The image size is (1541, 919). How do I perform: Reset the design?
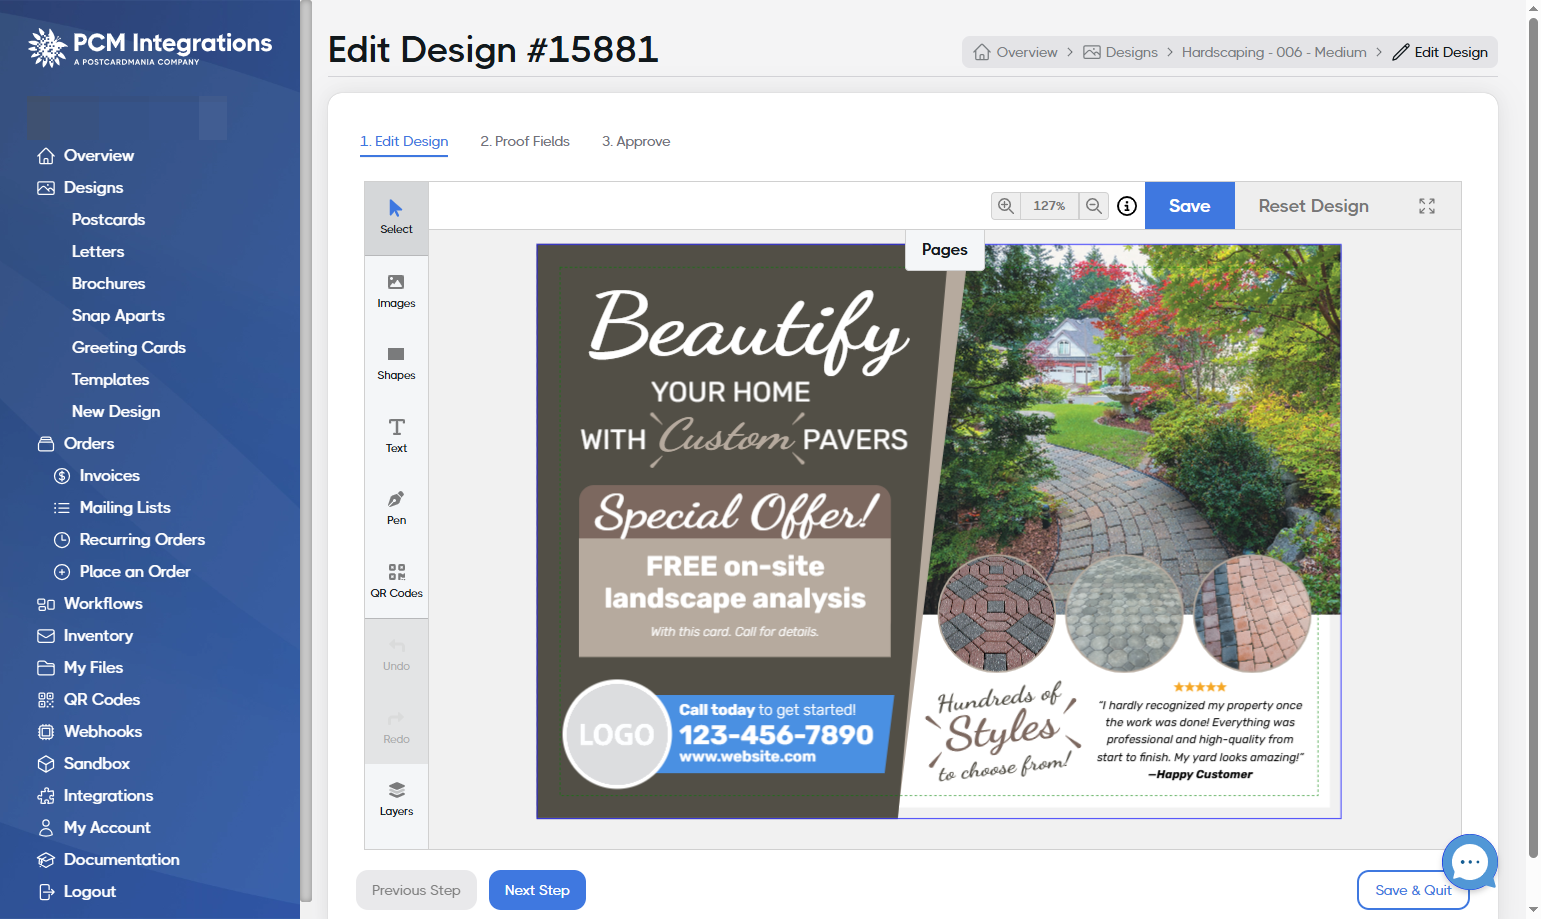click(x=1313, y=206)
